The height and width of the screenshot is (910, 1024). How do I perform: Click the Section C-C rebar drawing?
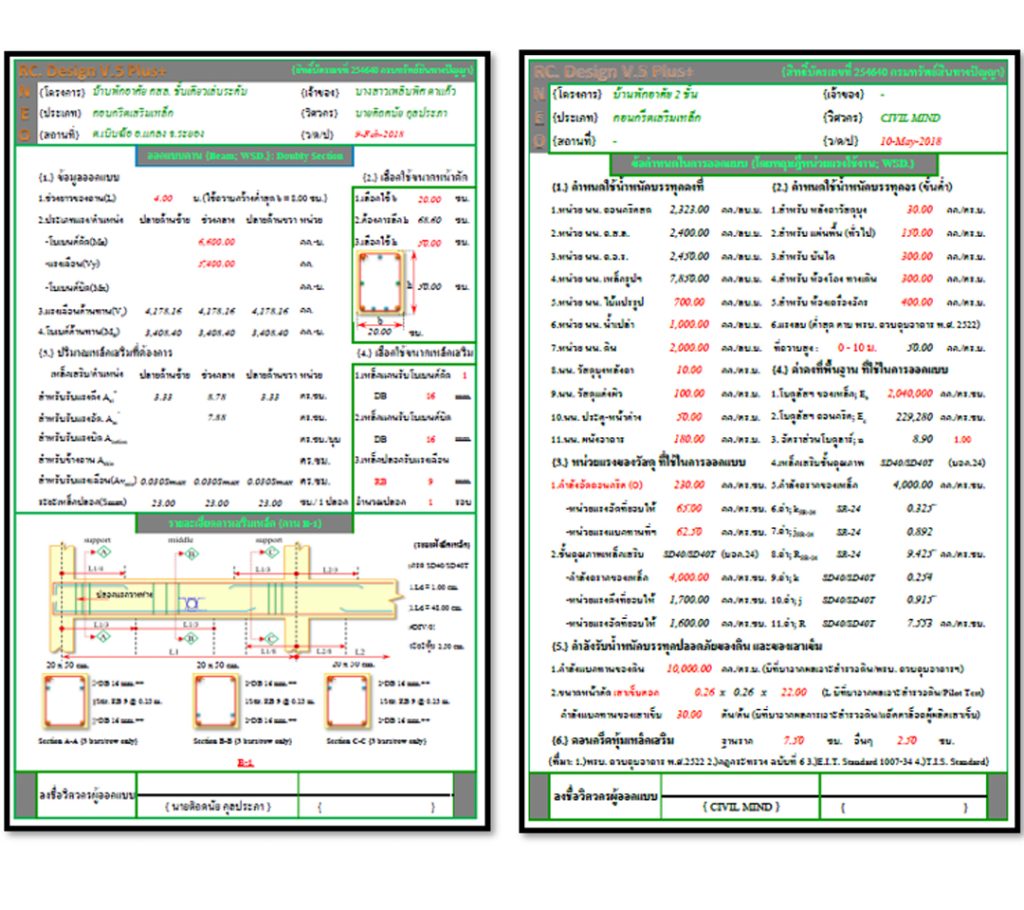point(347,702)
